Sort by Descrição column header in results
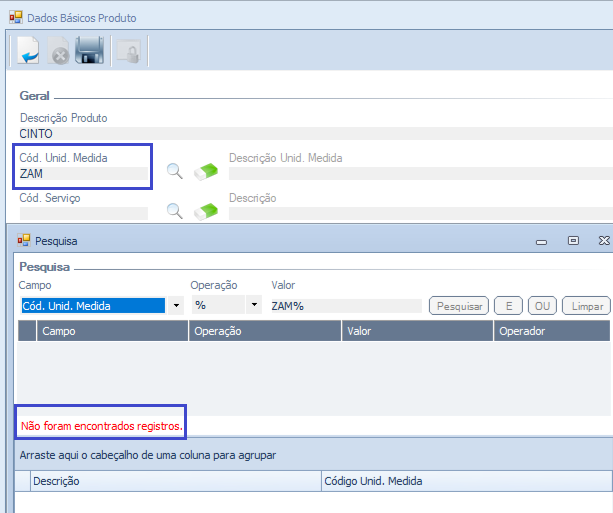613x513 pixels. click(176, 481)
